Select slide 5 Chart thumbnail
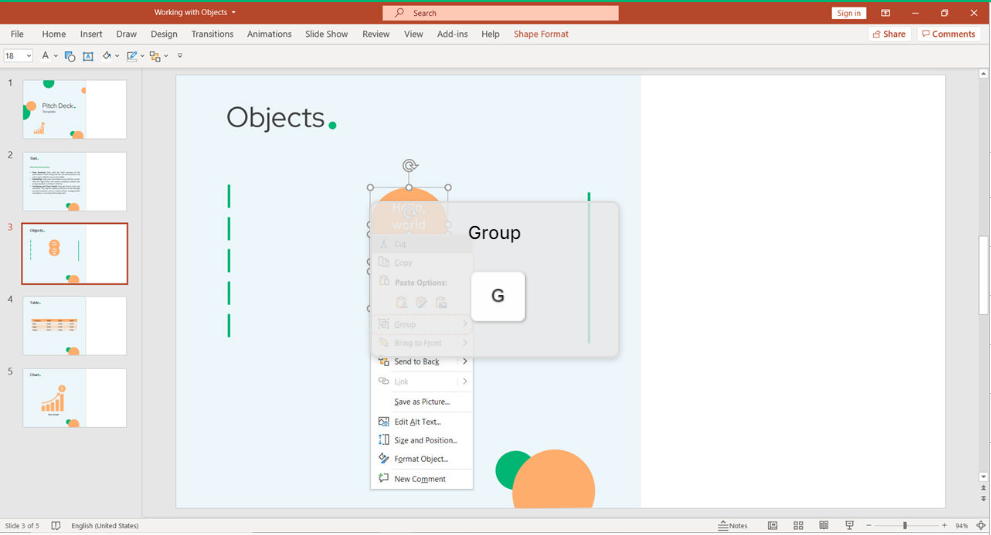The image size is (991, 535). point(75,398)
